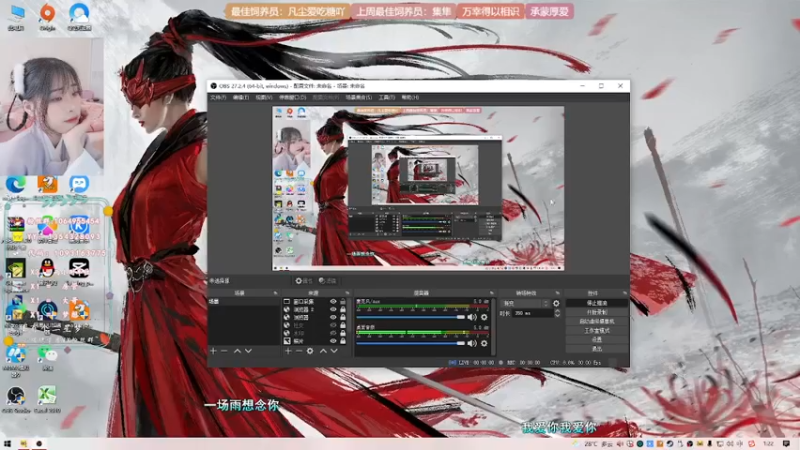The height and width of the screenshot is (450, 800).
Task: Pop out the 来源 dock with its header icon
Action: coord(347,293)
